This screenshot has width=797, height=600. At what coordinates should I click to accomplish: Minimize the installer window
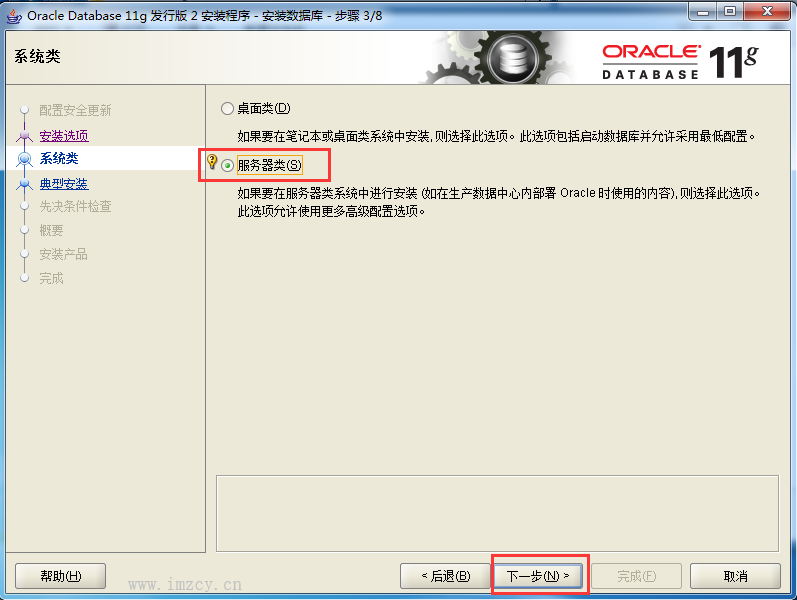coord(703,11)
